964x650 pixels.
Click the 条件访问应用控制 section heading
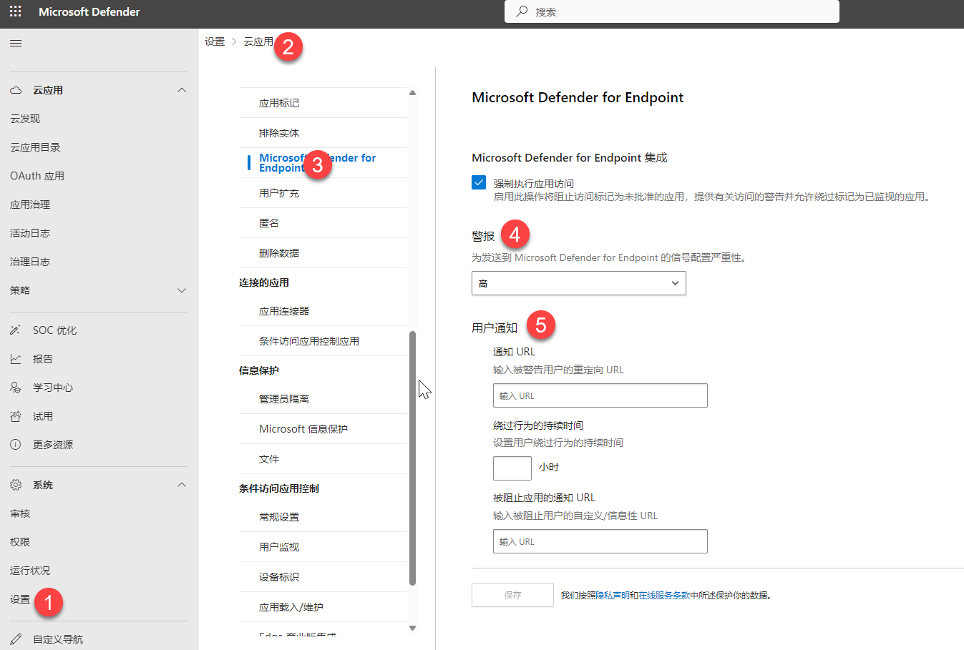pos(279,489)
